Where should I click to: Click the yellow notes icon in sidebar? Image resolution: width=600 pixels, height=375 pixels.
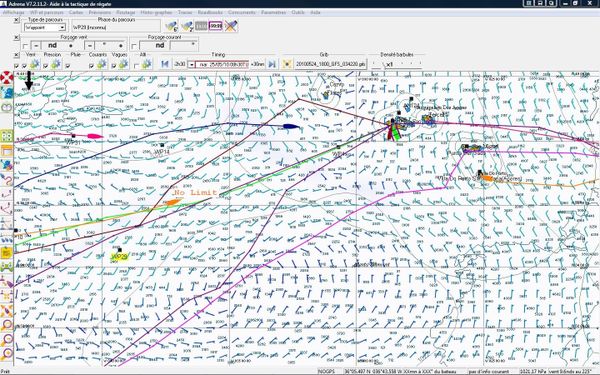(x=7, y=253)
